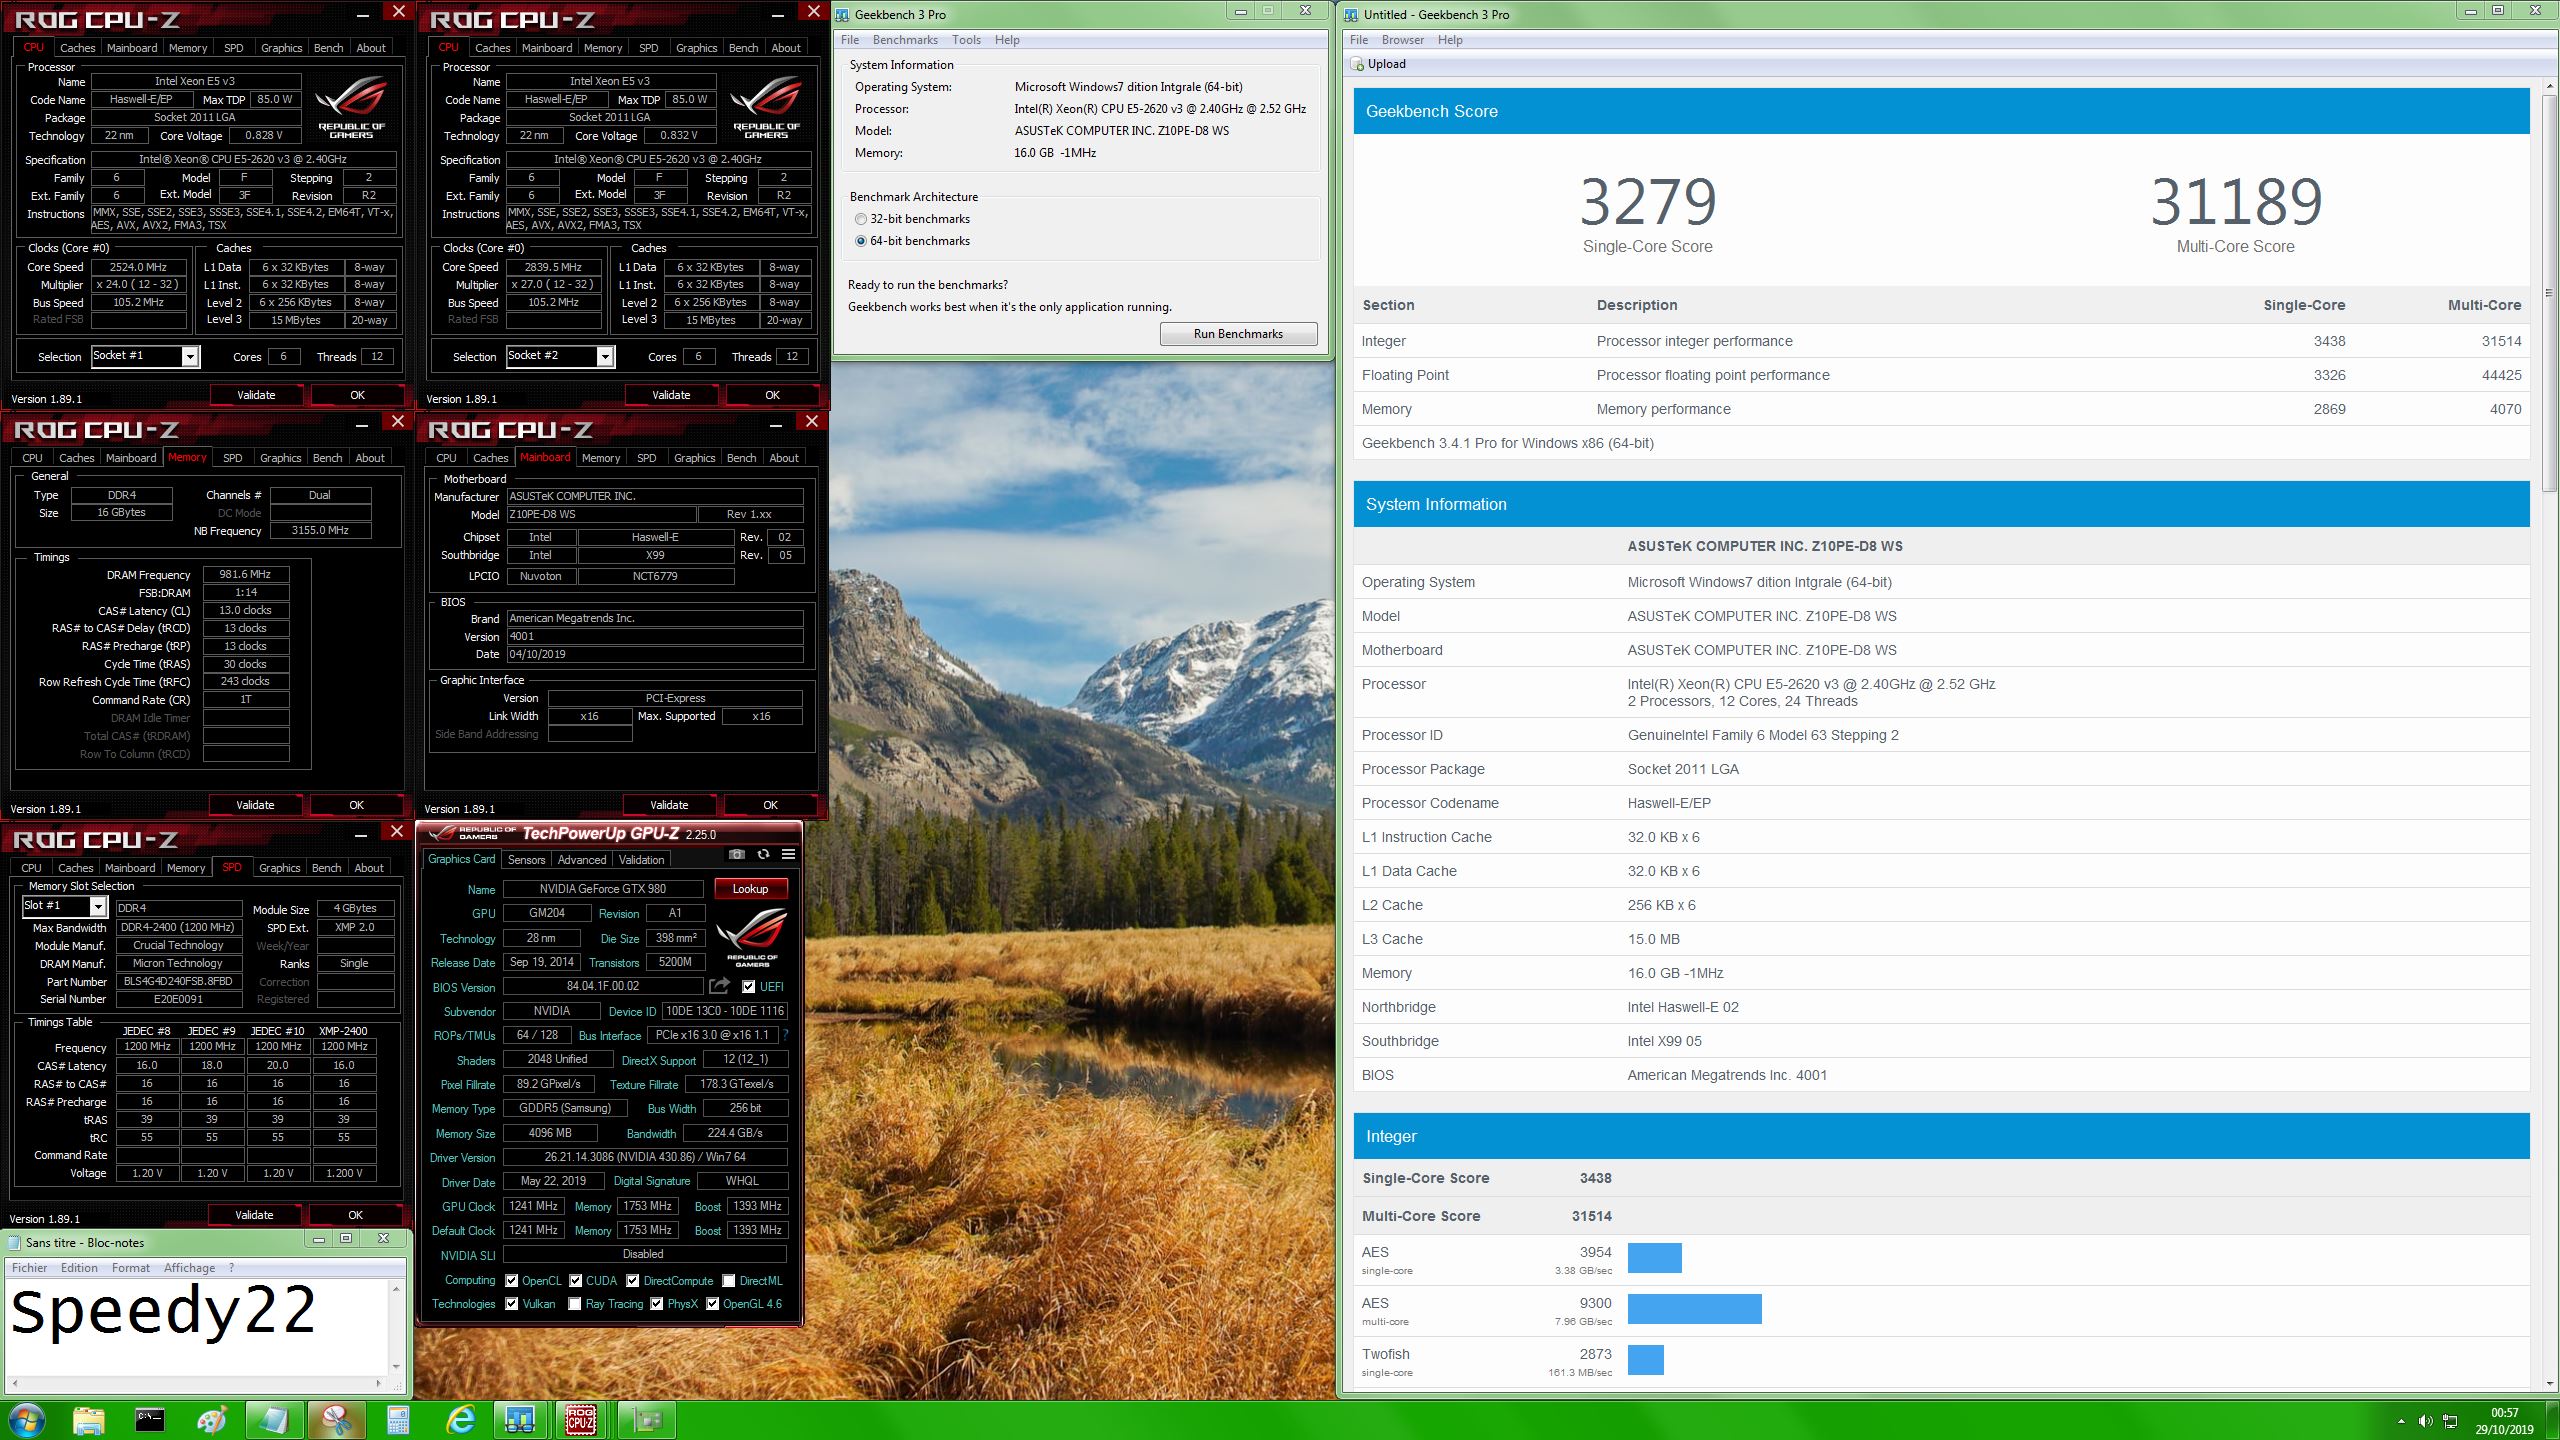Image resolution: width=2560 pixels, height=1440 pixels.
Task: Enable the DirectML checkbox
Action: pyautogui.click(x=729, y=1280)
